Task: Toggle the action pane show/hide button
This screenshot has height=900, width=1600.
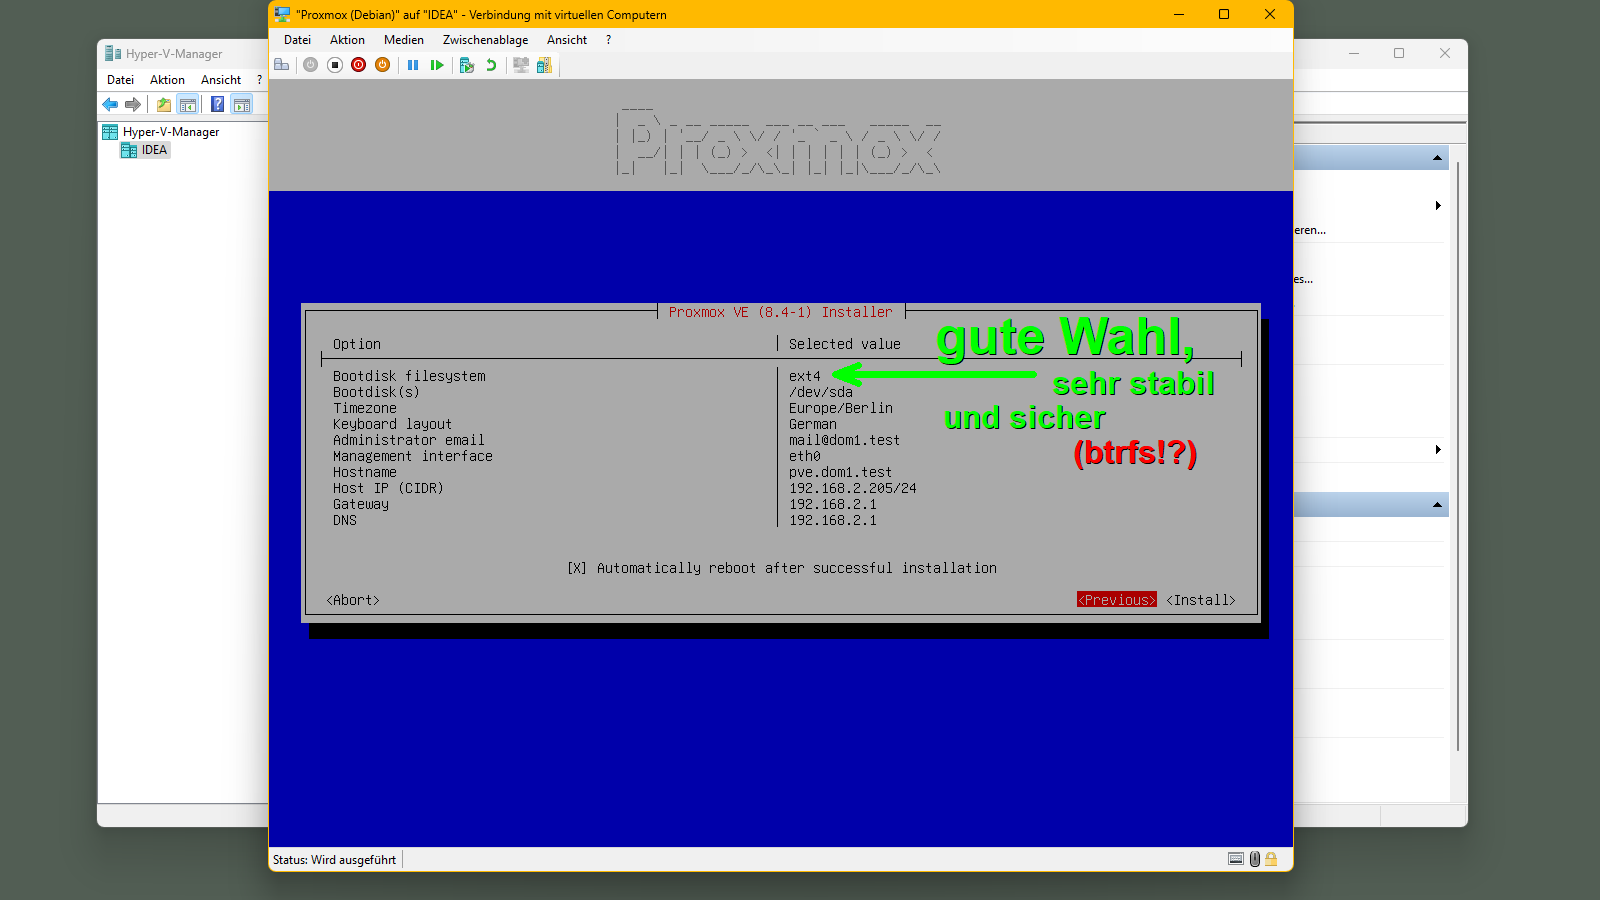Action: coord(241,104)
